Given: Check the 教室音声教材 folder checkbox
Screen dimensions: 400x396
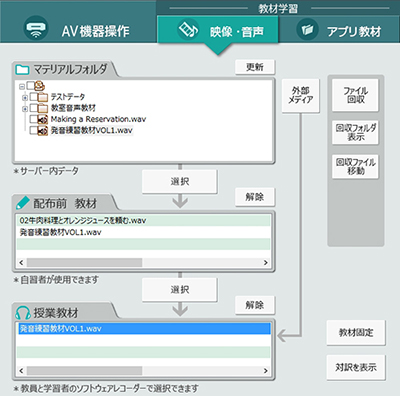Looking at the screenshot, I should pyautogui.click(x=34, y=108).
